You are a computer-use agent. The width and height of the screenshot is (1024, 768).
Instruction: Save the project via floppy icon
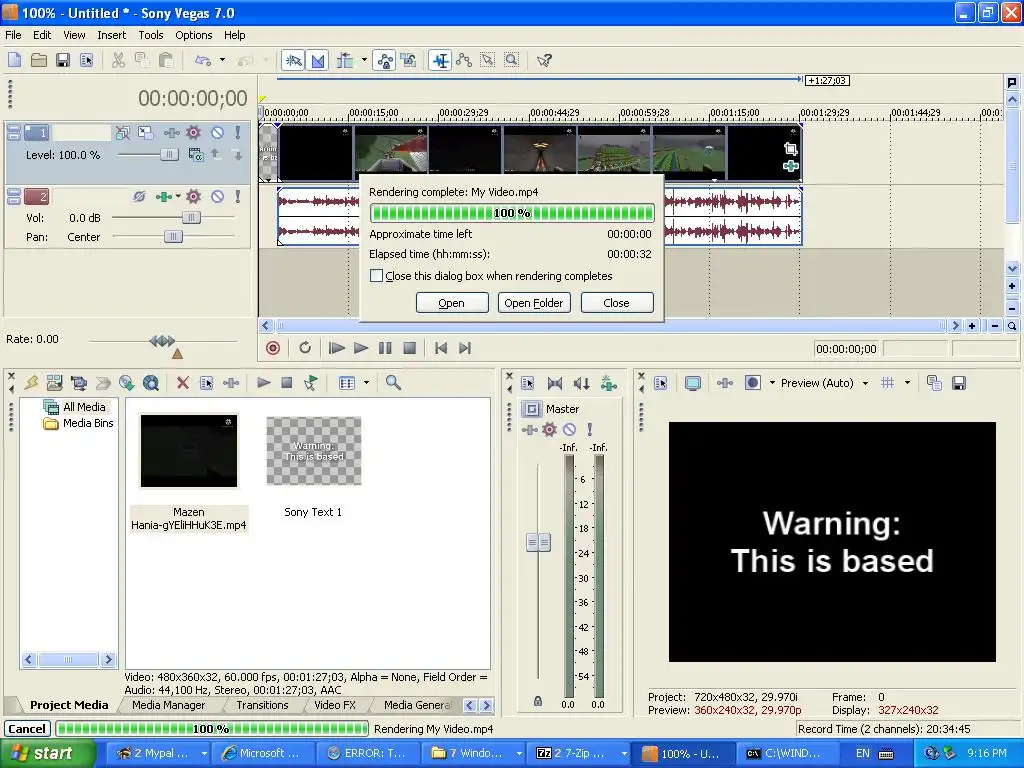[63, 61]
